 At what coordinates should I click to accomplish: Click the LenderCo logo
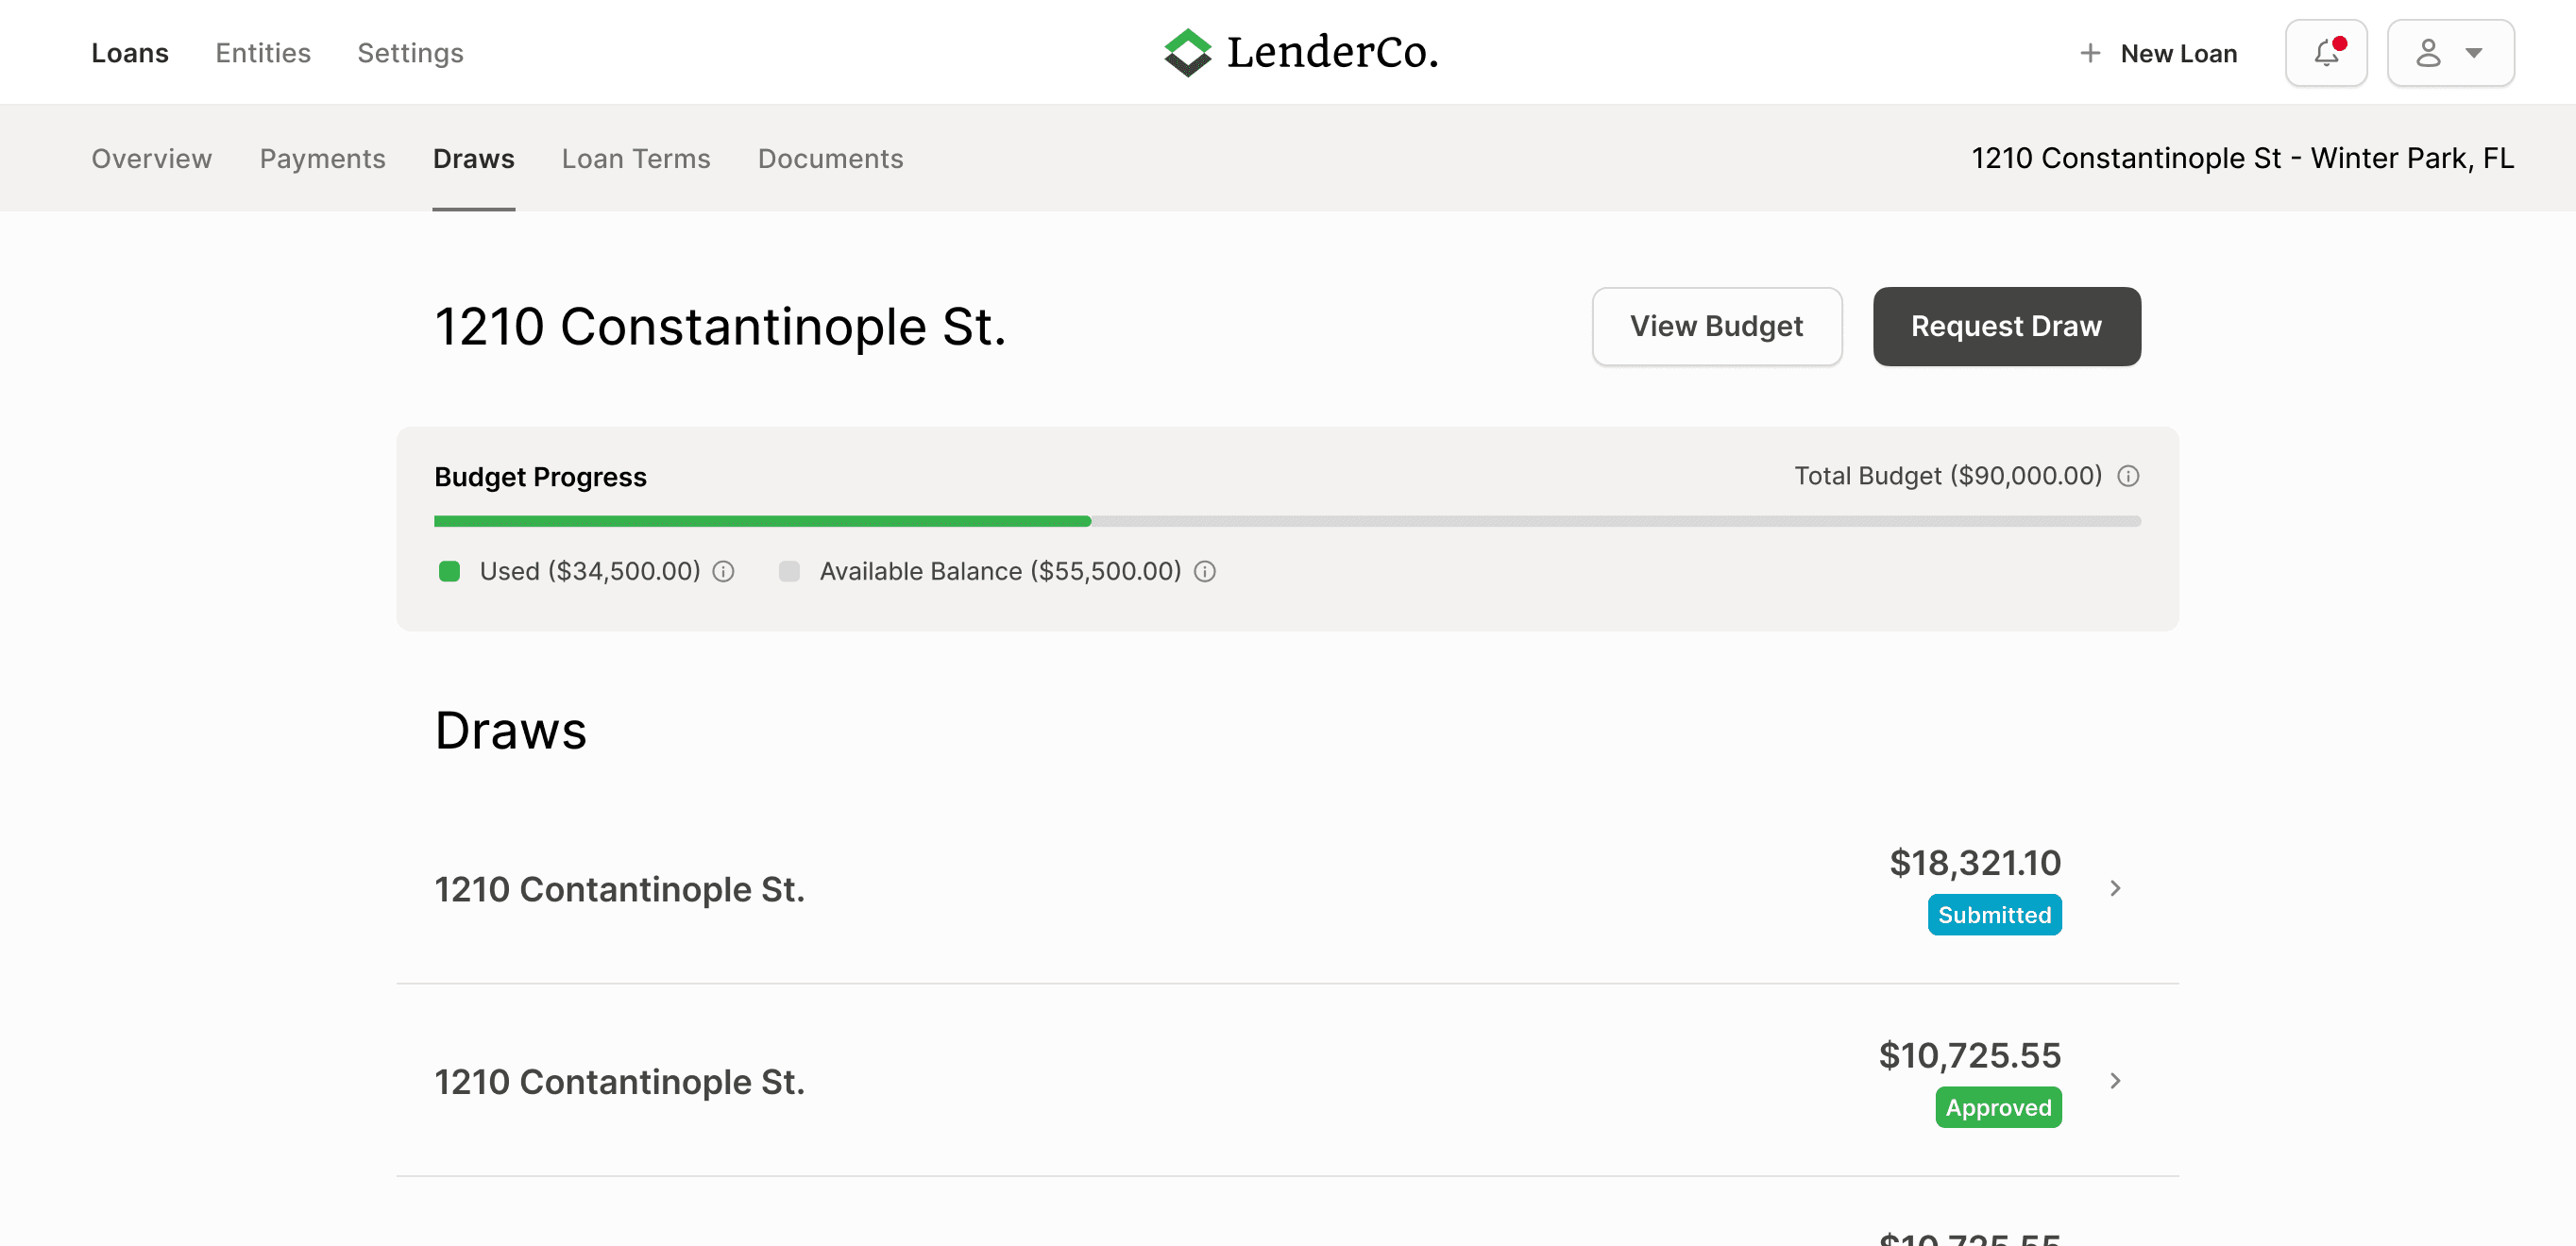tap(1300, 52)
